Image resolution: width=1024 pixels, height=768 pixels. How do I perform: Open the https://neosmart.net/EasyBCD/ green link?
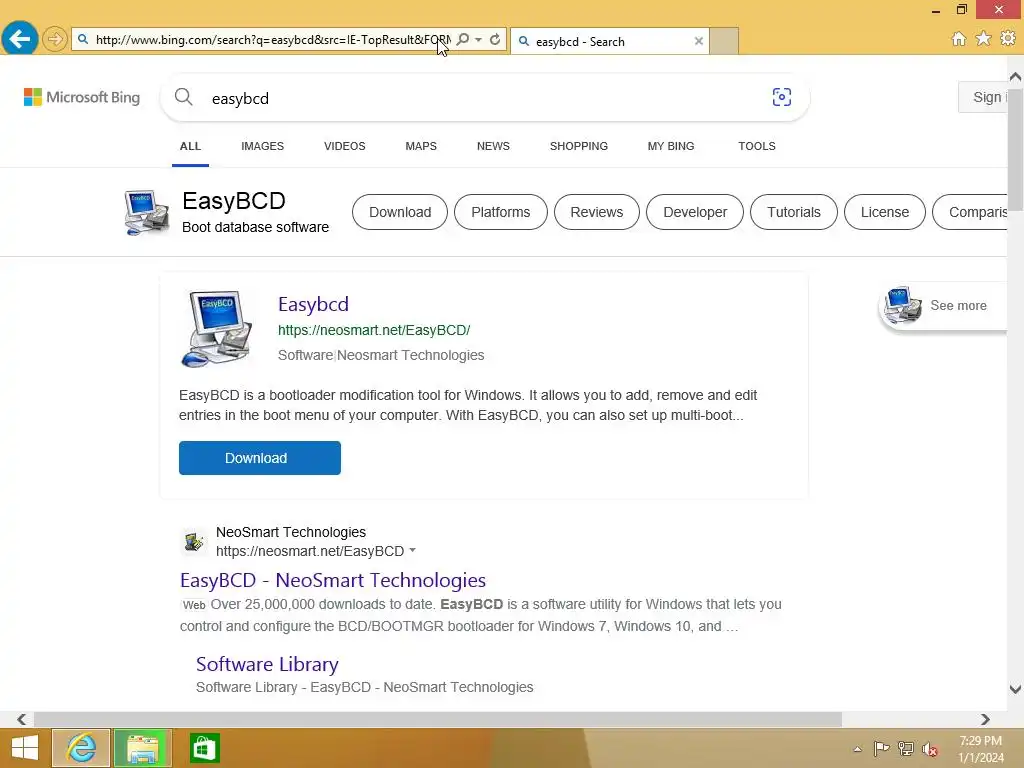click(374, 330)
